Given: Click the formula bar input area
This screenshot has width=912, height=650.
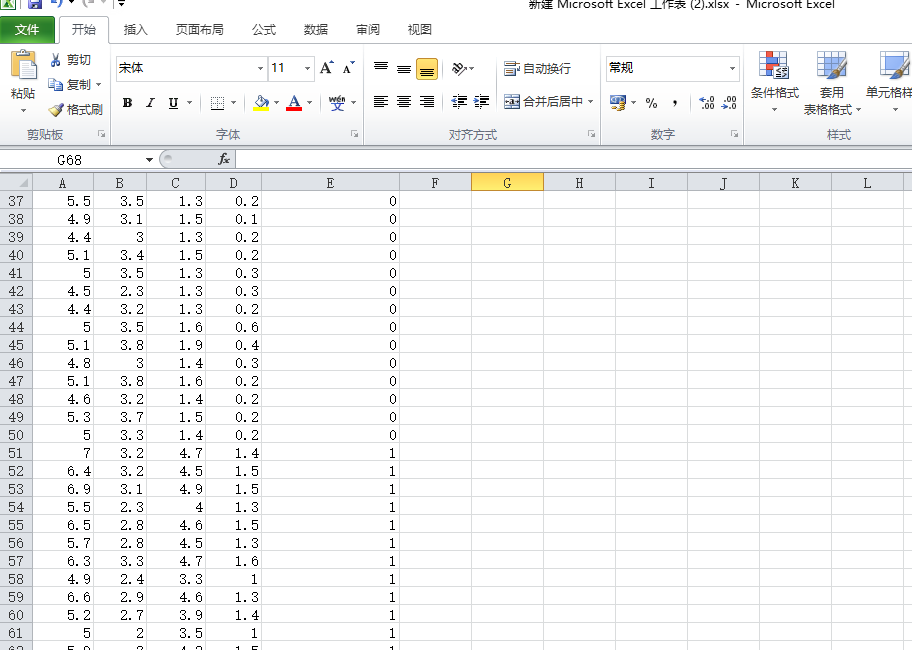Looking at the screenshot, I should click(x=573, y=159).
